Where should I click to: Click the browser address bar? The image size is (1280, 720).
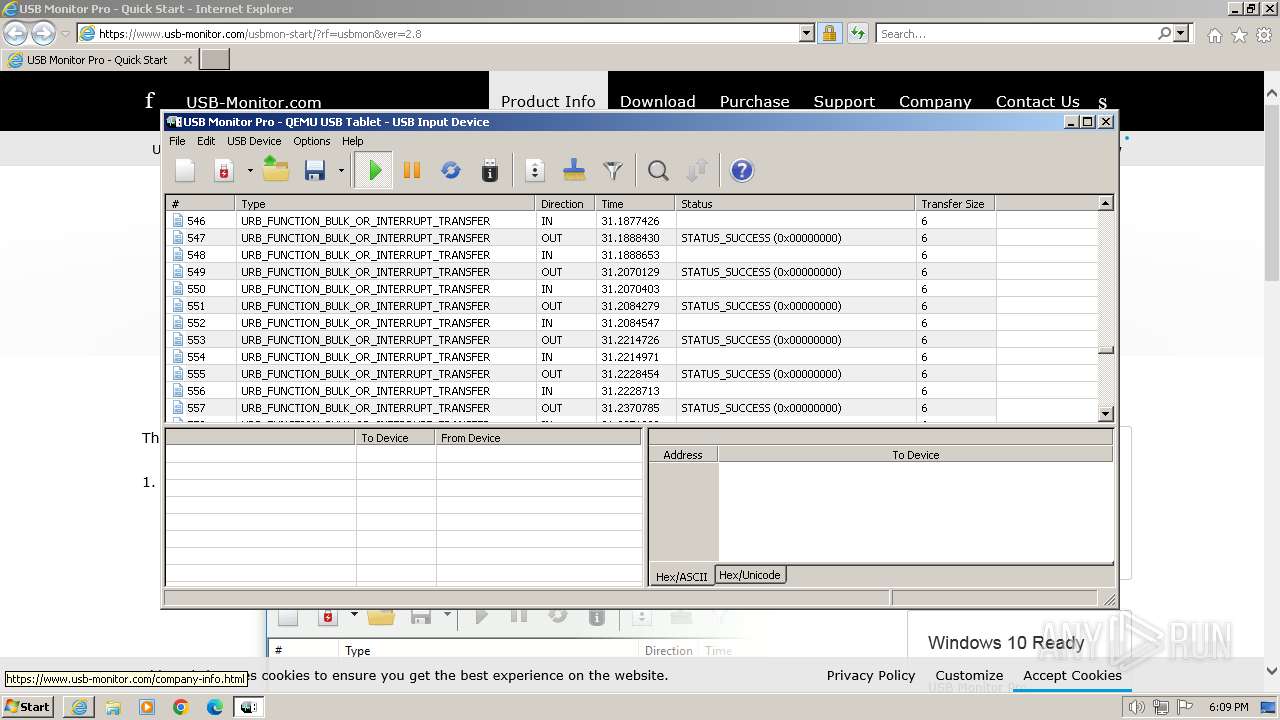440,33
